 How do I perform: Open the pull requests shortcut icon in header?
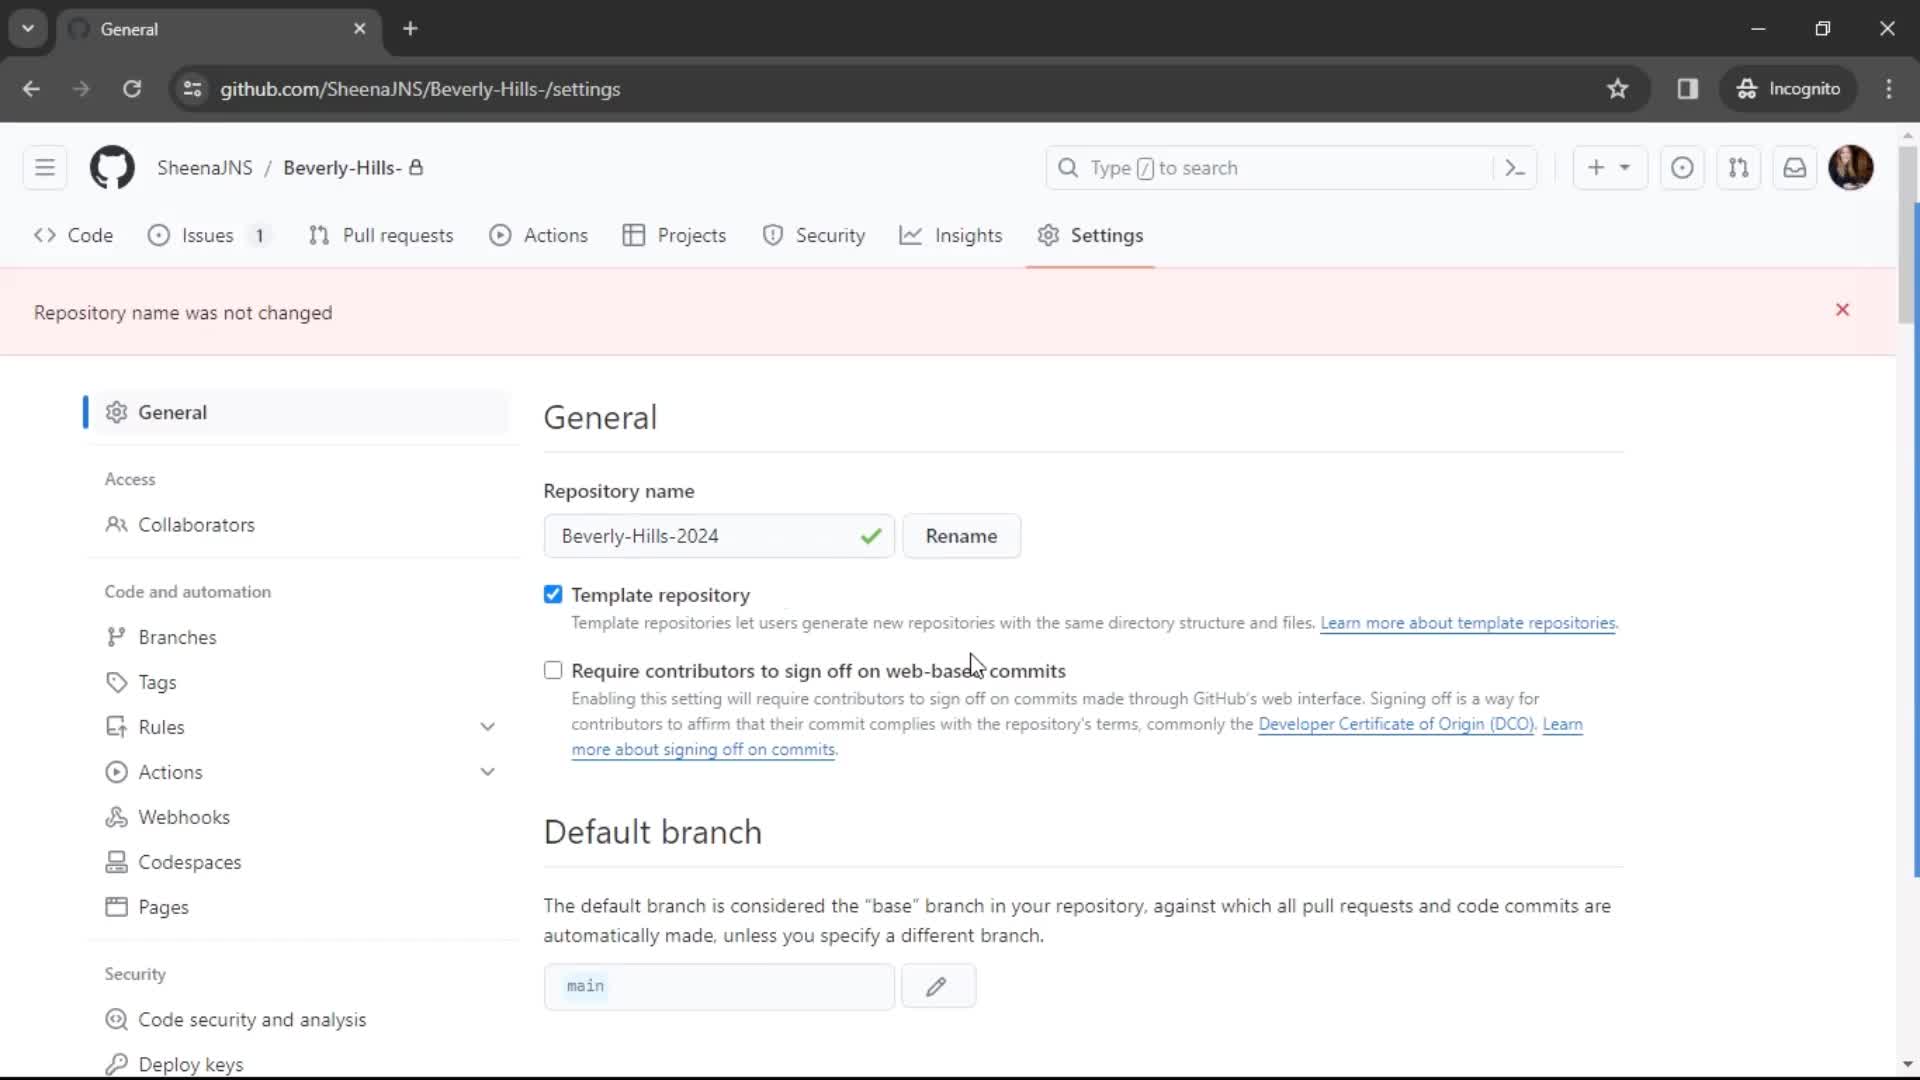(1739, 168)
